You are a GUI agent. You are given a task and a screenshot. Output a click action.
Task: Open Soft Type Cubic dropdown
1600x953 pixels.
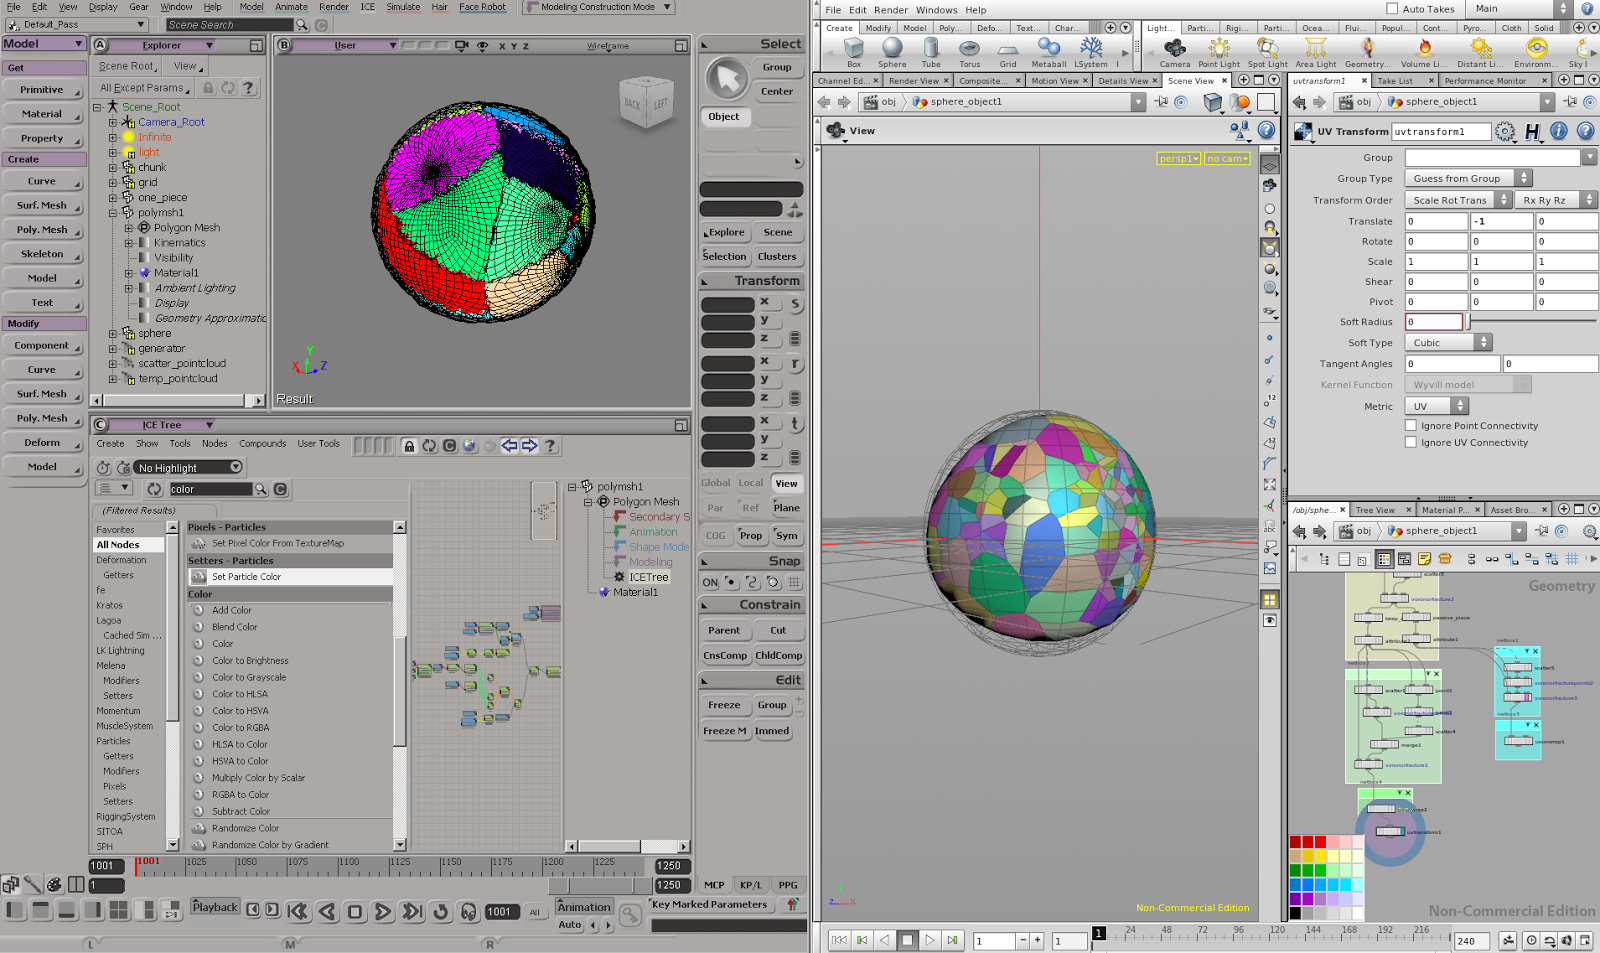click(x=1448, y=343)
